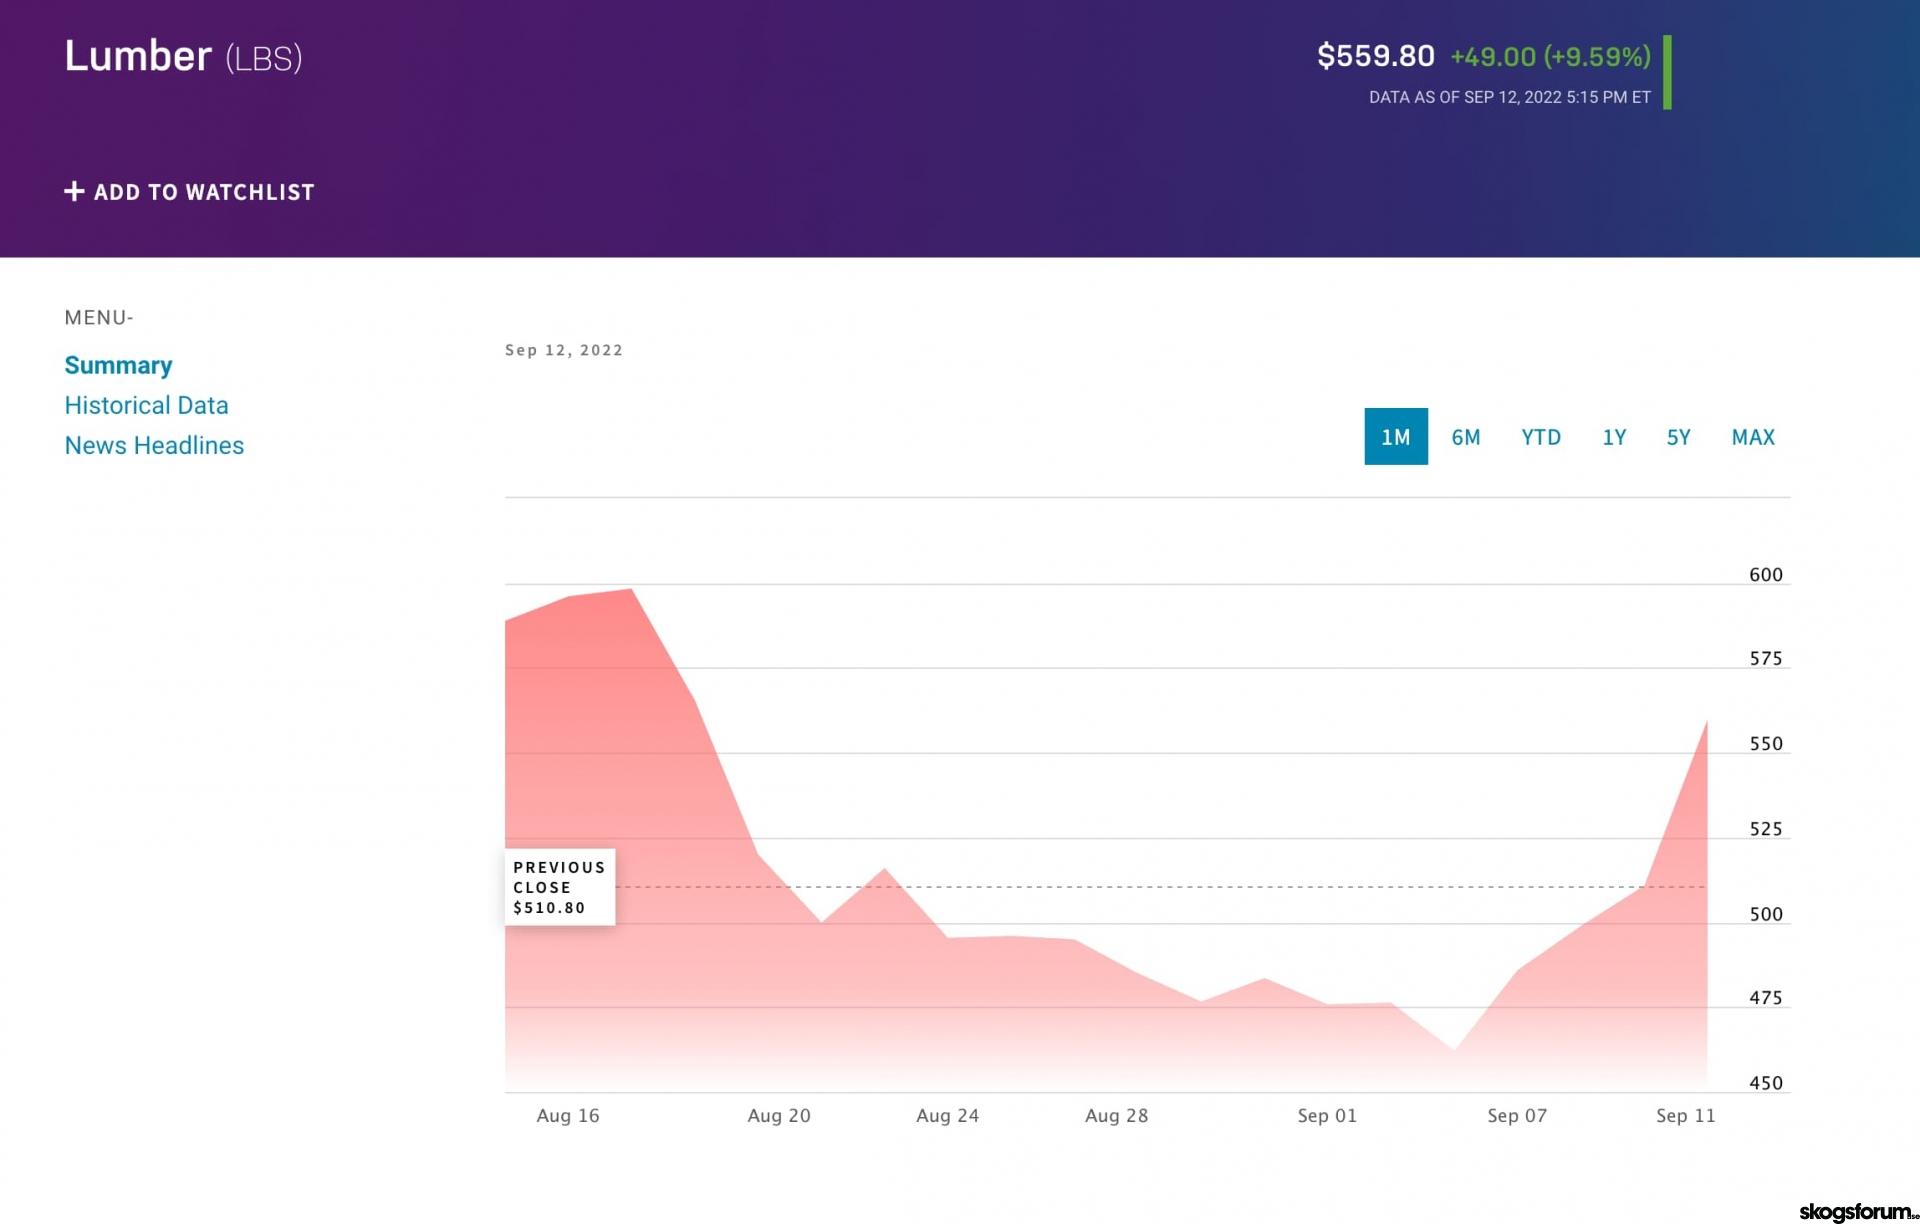
Task: Click the Lumber (LBS) title
Action: tap(183, 56)
